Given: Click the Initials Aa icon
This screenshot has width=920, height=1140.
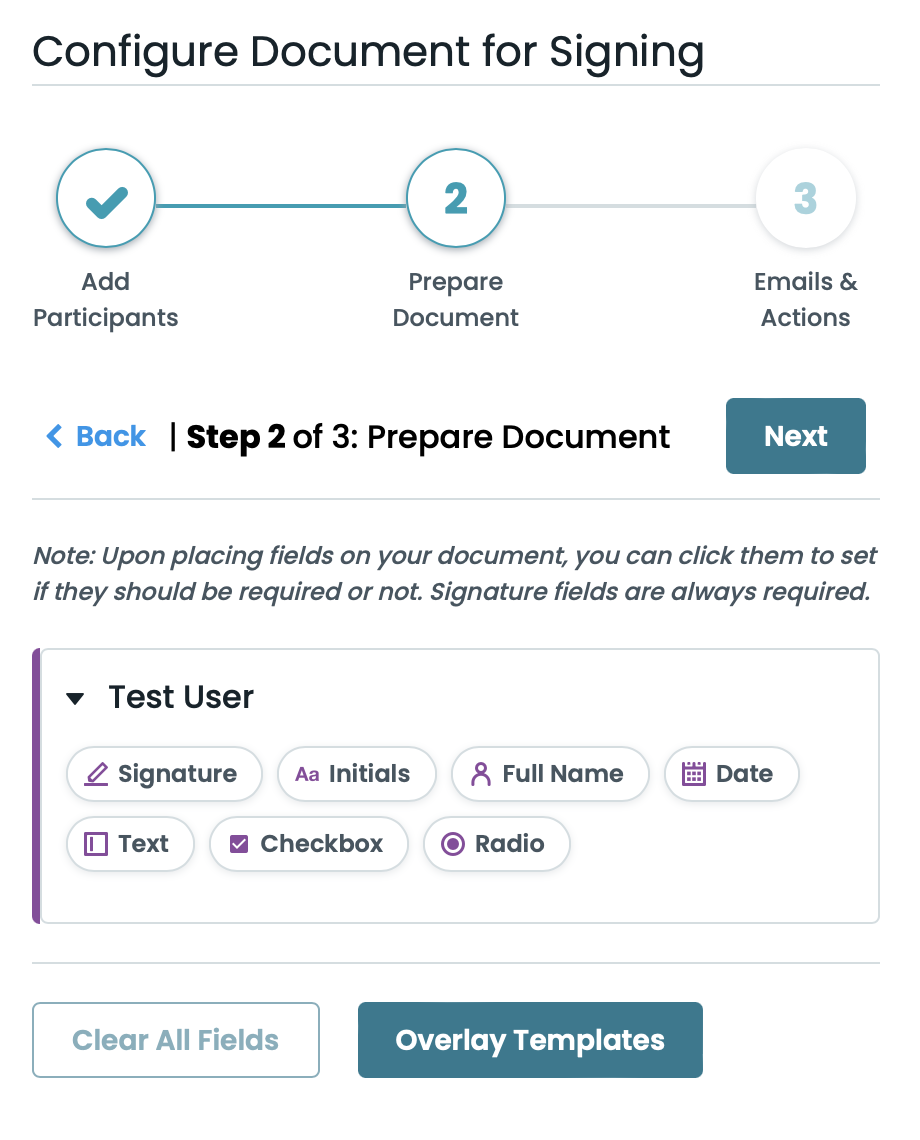Looking at the screenshot, I should tap(307, 774).
